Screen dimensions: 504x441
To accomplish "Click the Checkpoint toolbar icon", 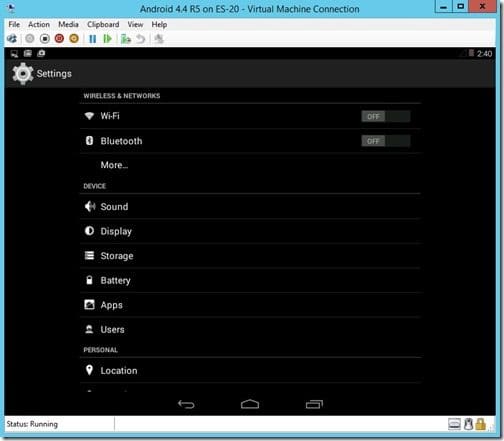I will [x=126, y=39].
